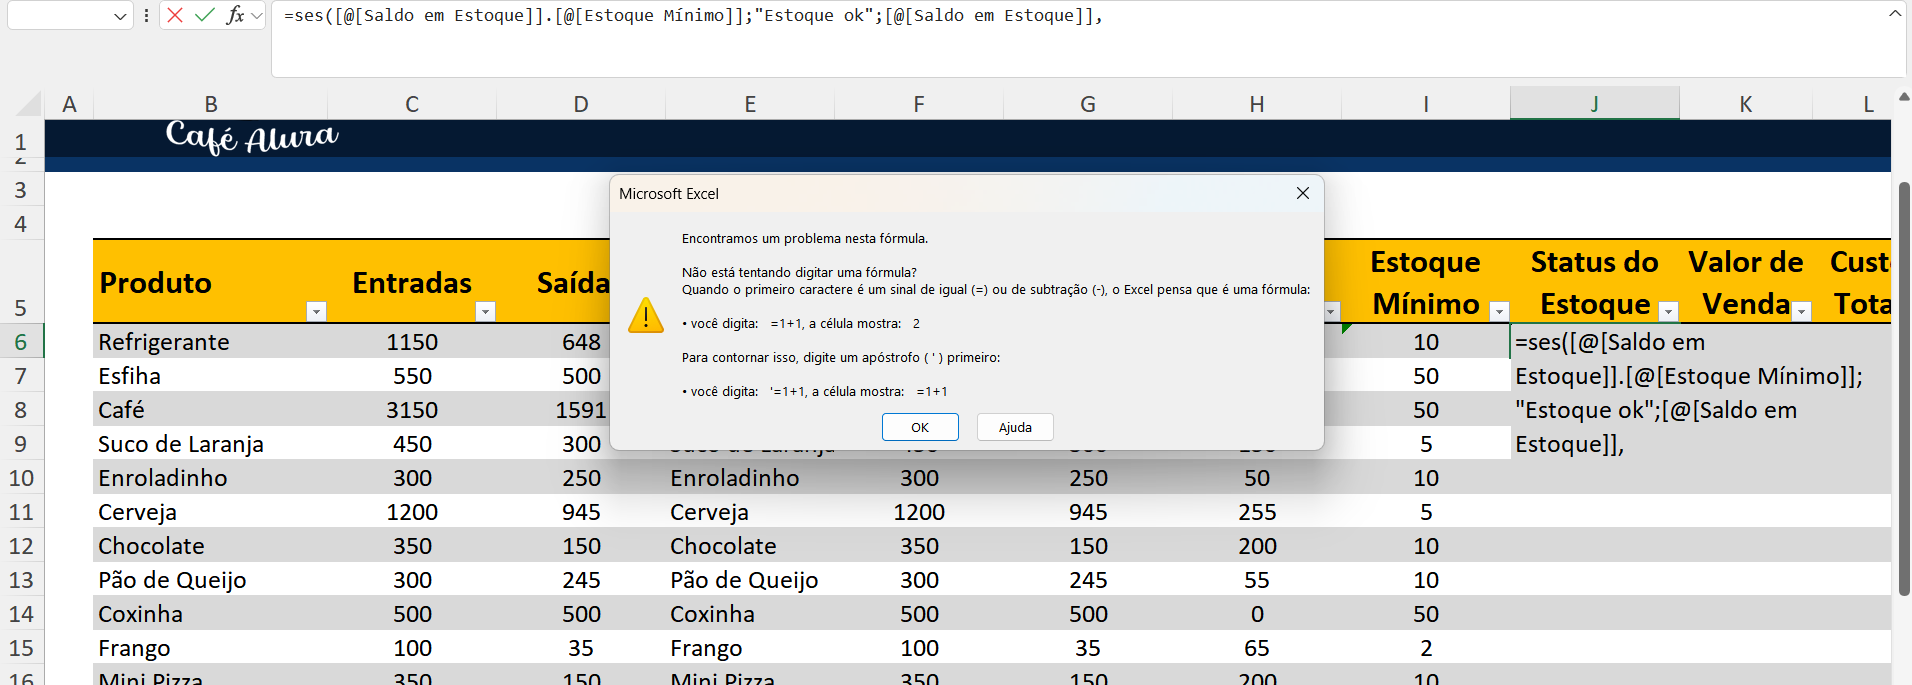Expand the Name Box dropdown
This screenshot has height=685, width=1912.
(x=120, y=16)
